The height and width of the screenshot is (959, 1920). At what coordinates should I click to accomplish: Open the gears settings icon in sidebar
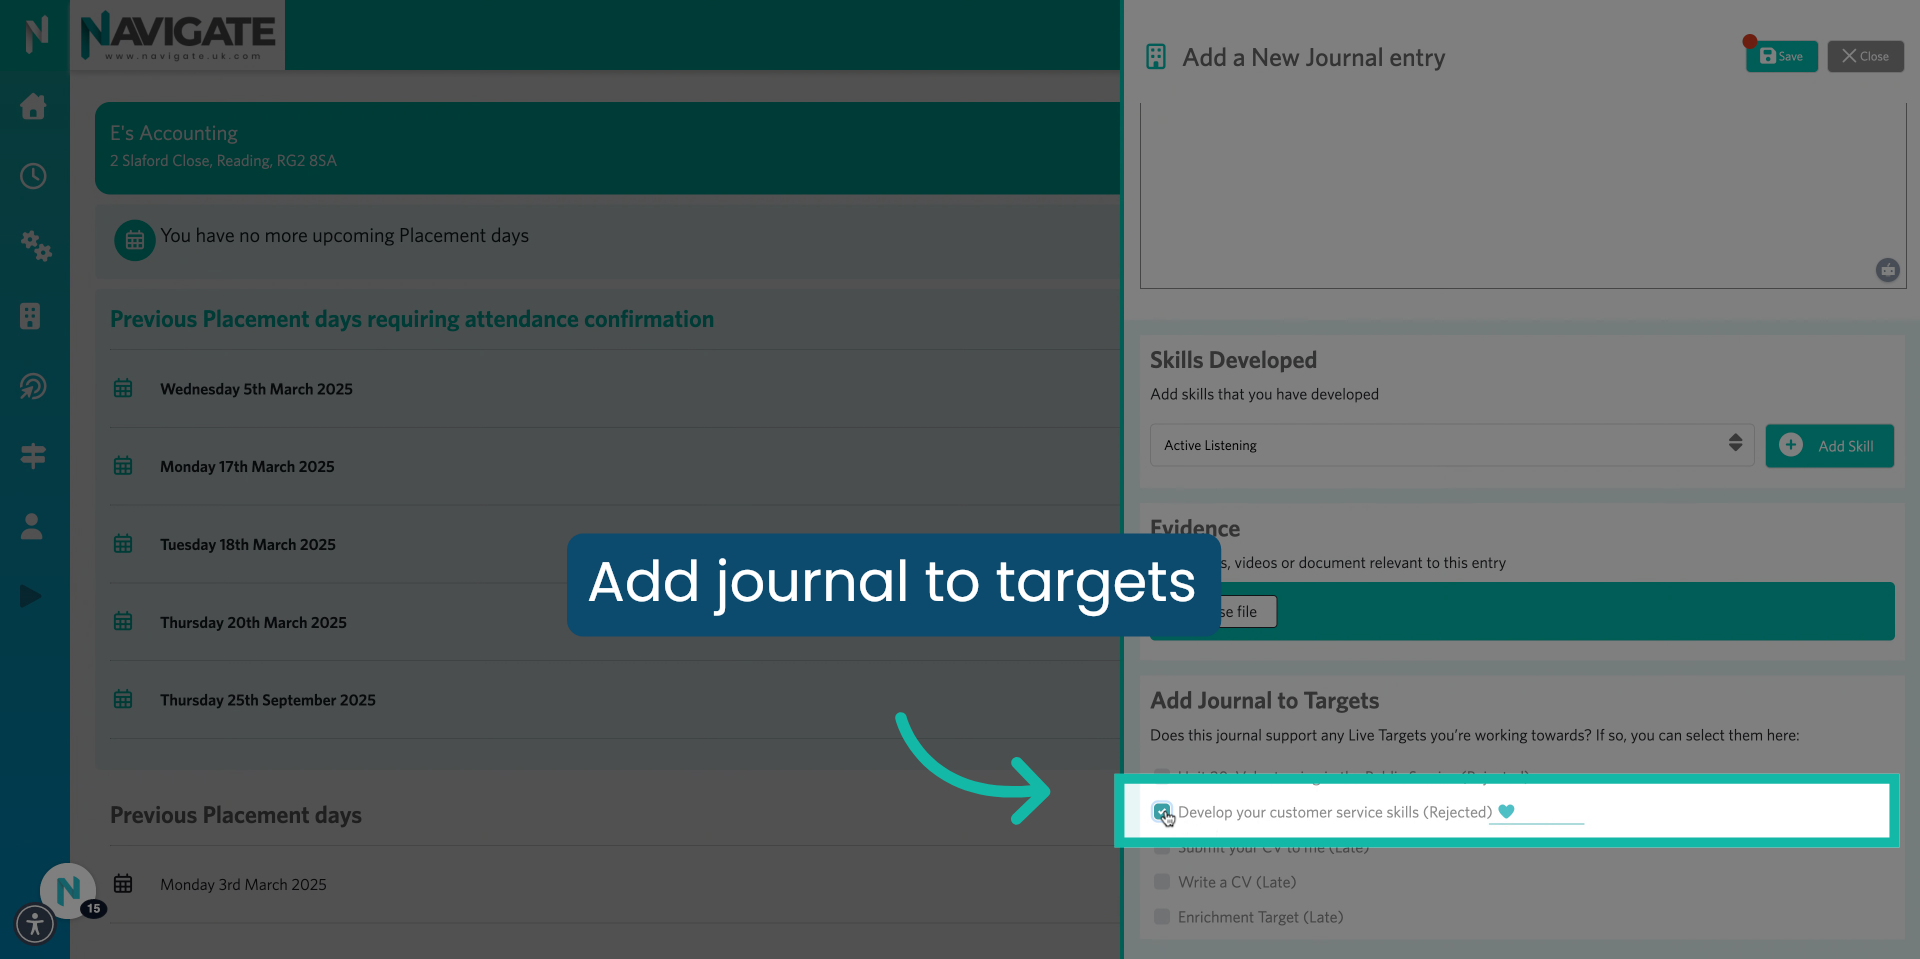click(x=36, y=247)
